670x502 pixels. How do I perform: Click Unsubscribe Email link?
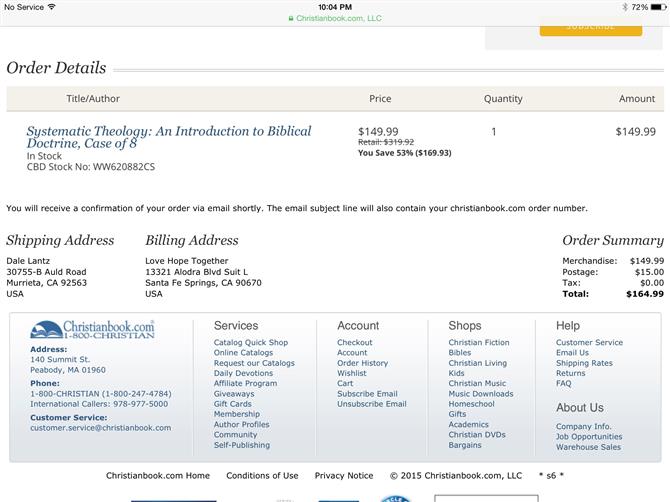(372, 404)
